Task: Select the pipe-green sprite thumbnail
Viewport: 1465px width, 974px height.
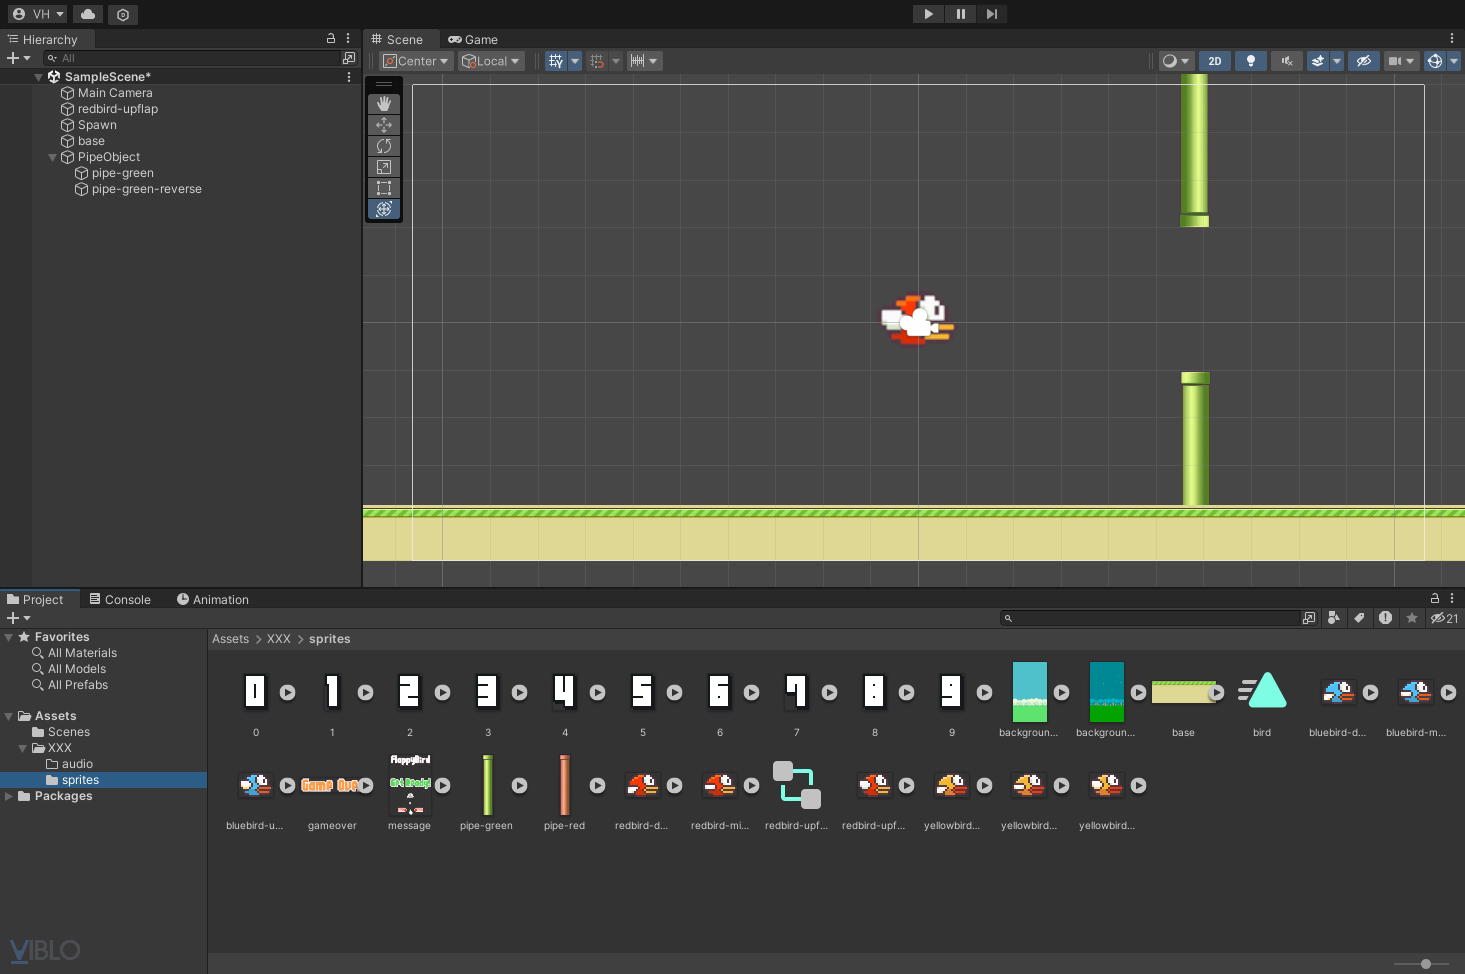Action: coord(487,786)
